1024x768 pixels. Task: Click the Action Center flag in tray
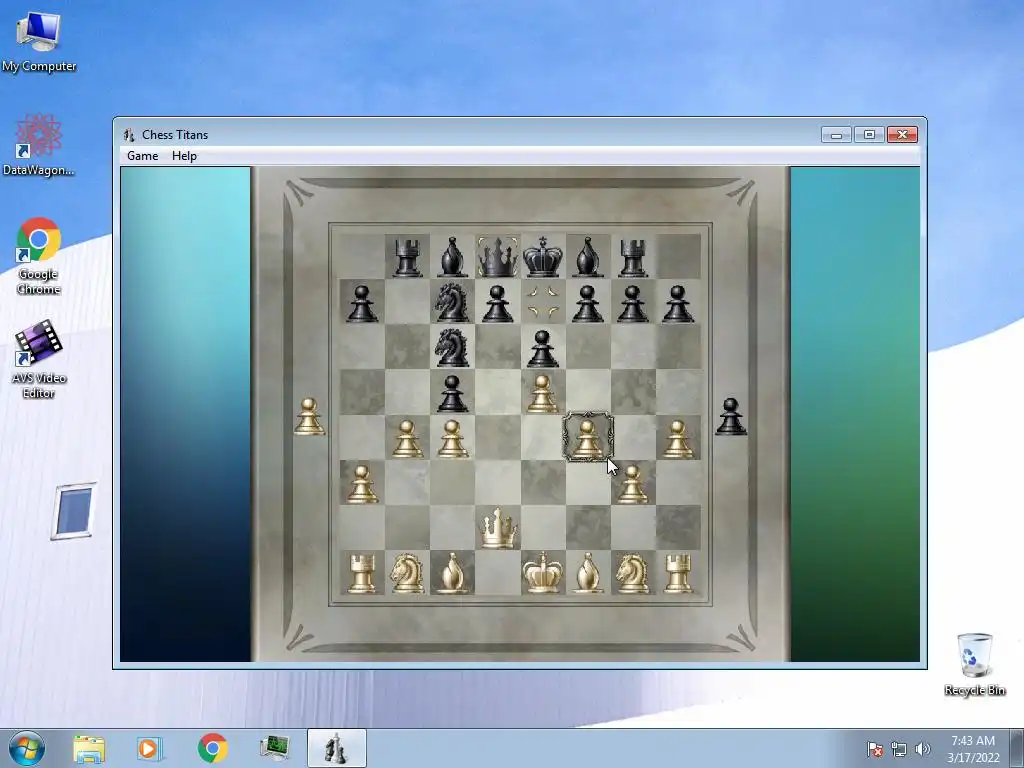(x=875, y=749)
